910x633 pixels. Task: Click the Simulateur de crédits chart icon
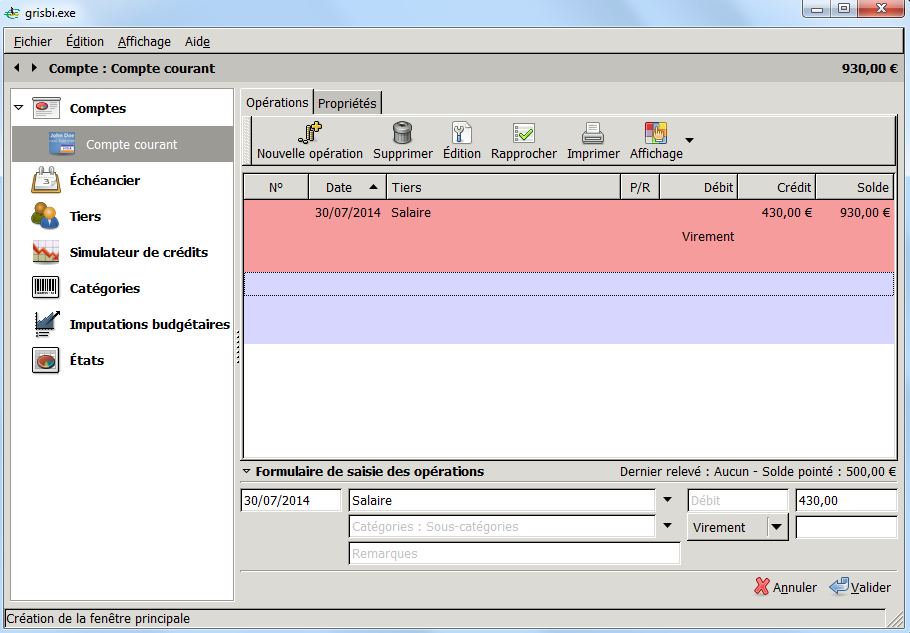tap(44, 252)
